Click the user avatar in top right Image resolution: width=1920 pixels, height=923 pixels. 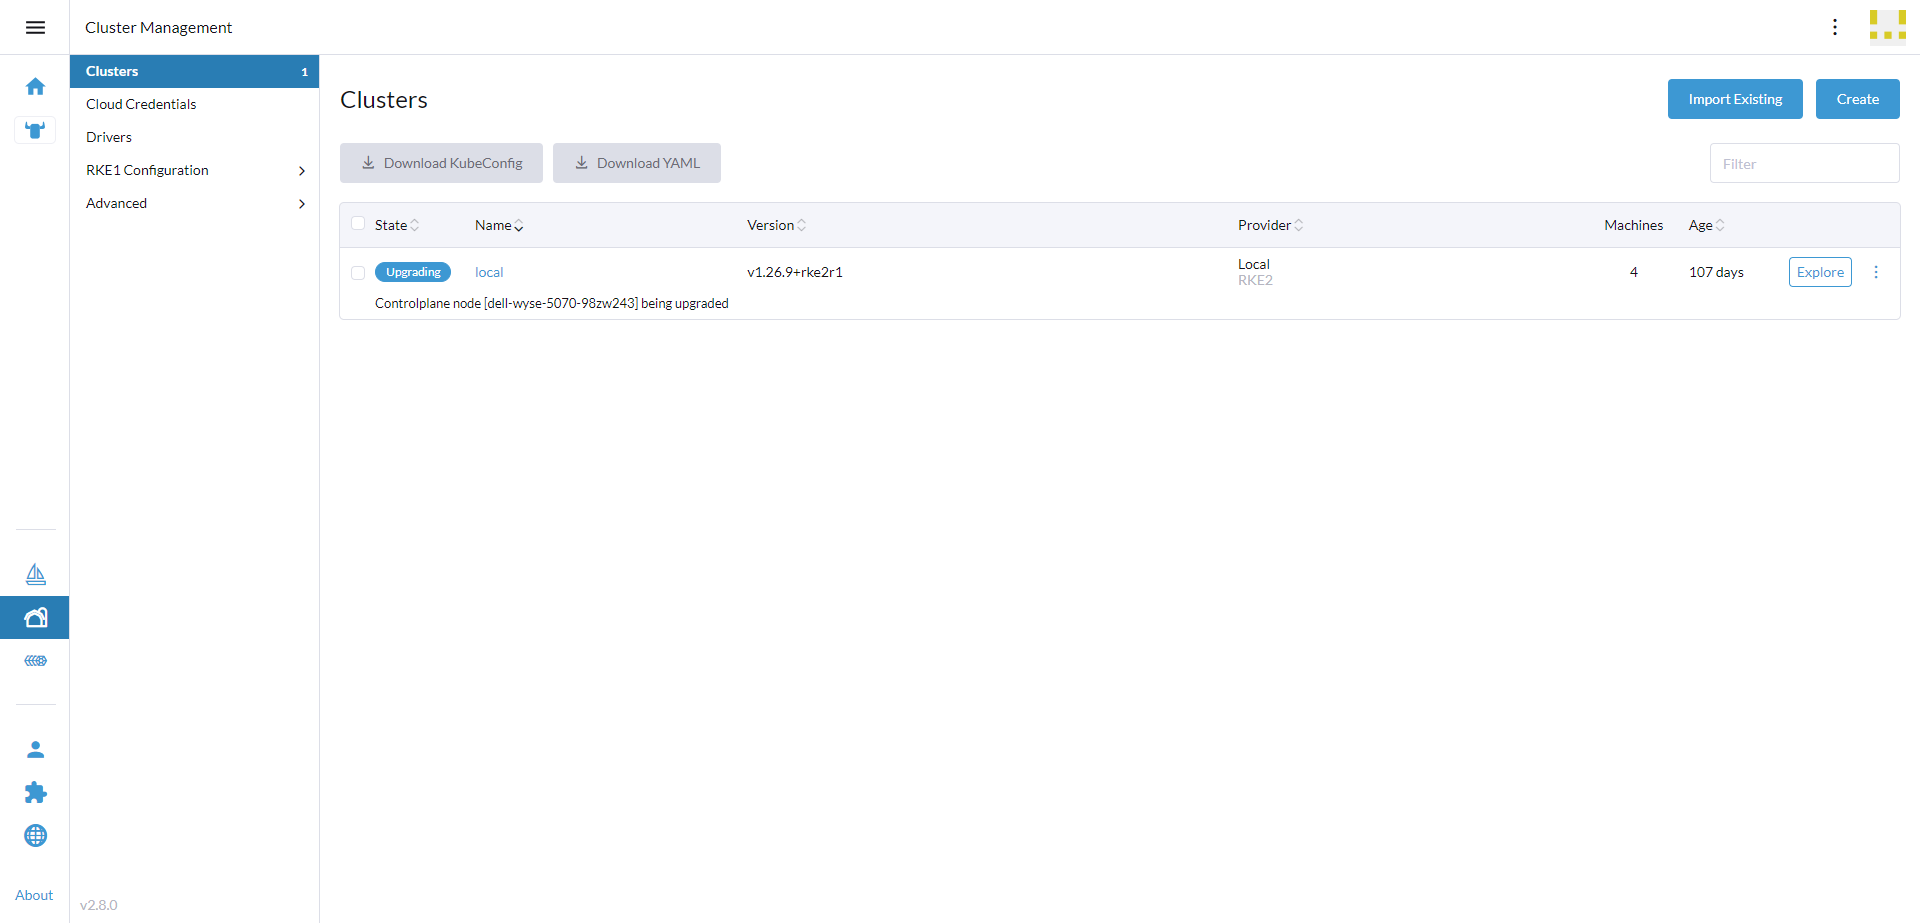pyautogui.click(x=1887, y=27)
